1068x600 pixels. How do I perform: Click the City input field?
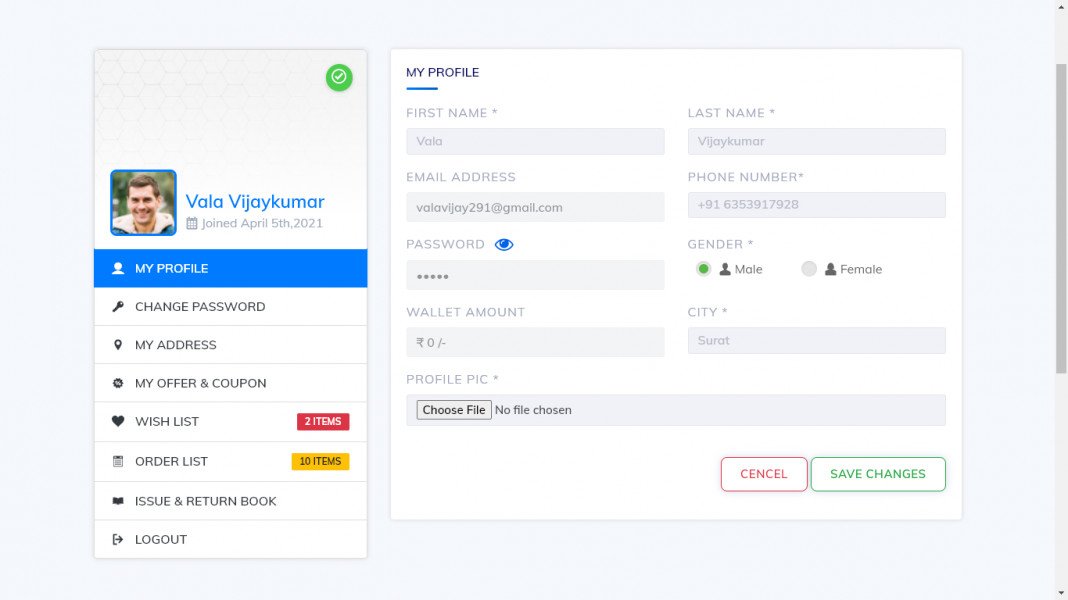817,341
